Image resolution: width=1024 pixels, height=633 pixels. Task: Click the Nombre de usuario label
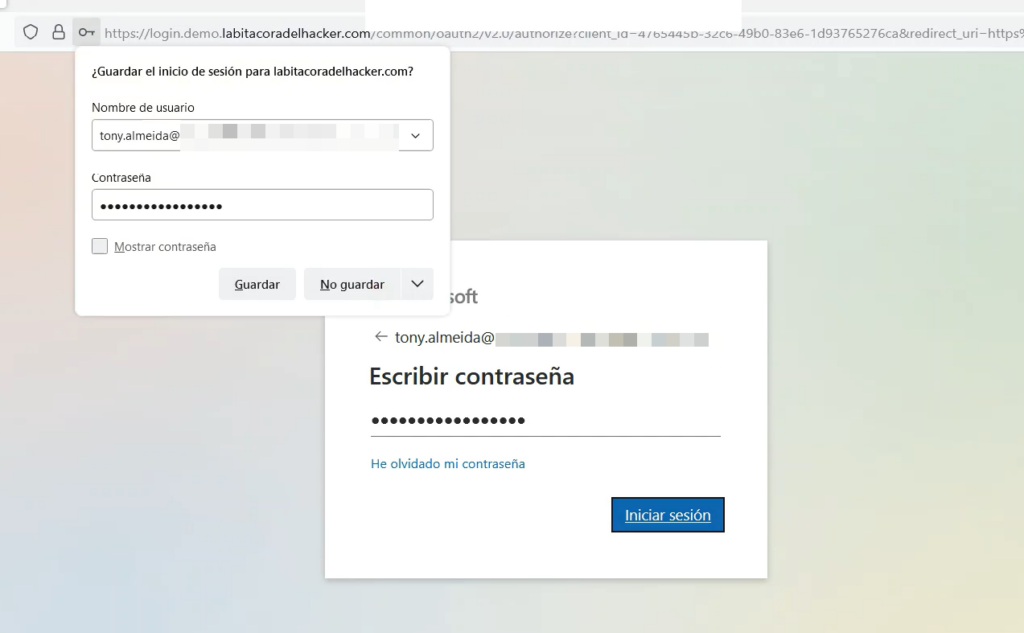(x=143, y=107)
